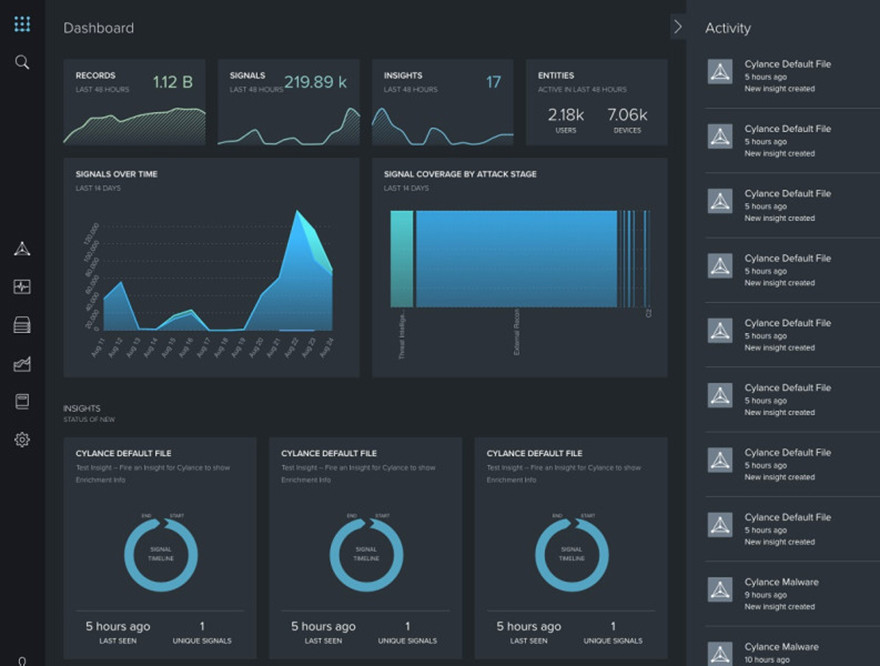Viewport: 880px width, 666px height.
Task: Click the Aug 22 peak in signals chart
Action: (297, 212)
